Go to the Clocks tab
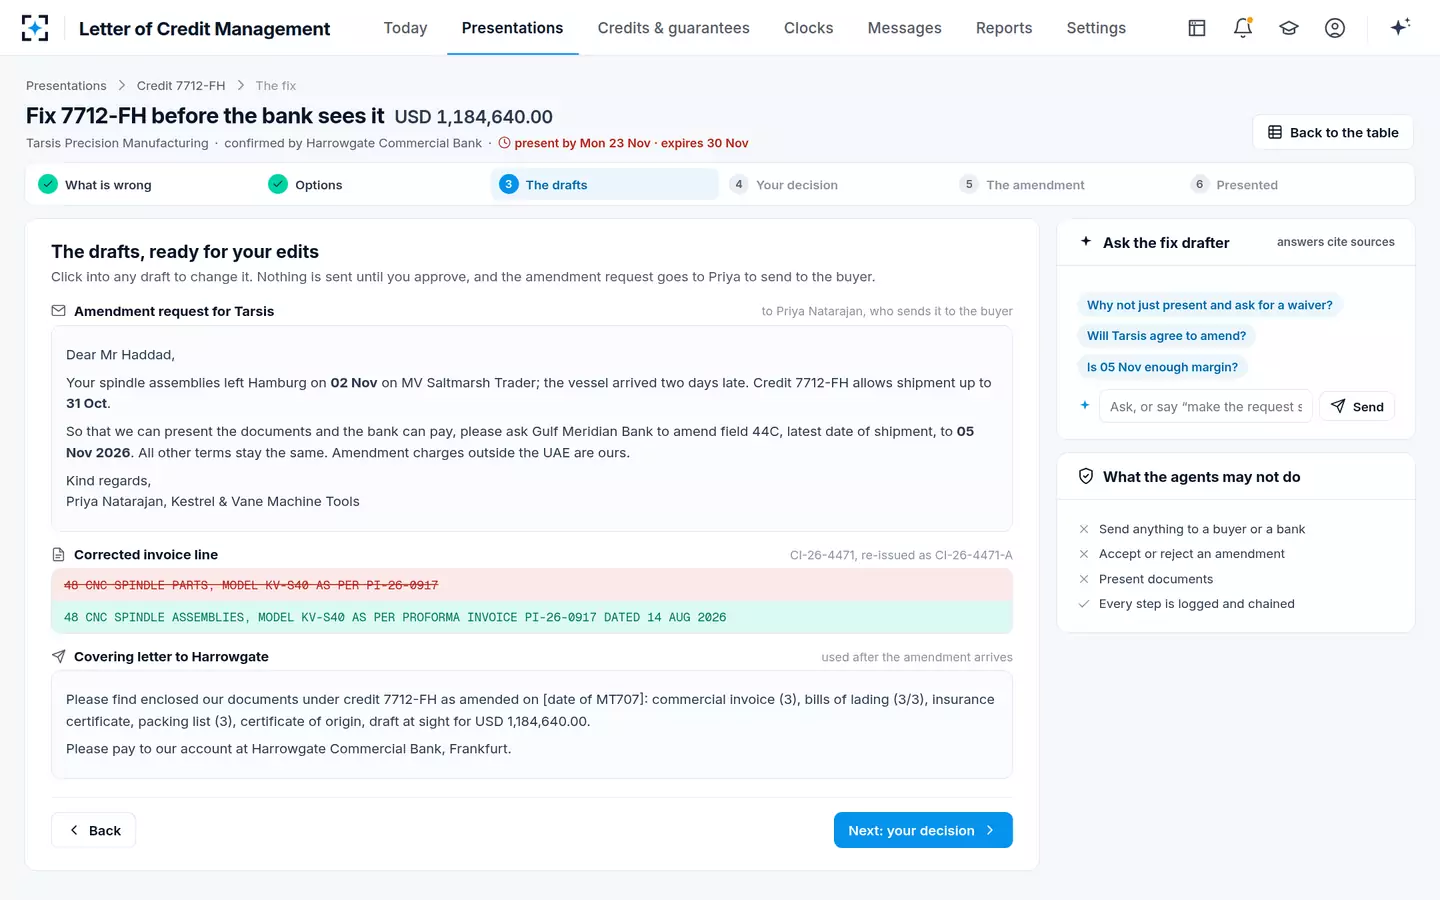The image size is (1440, 900). tap(808, 28)
